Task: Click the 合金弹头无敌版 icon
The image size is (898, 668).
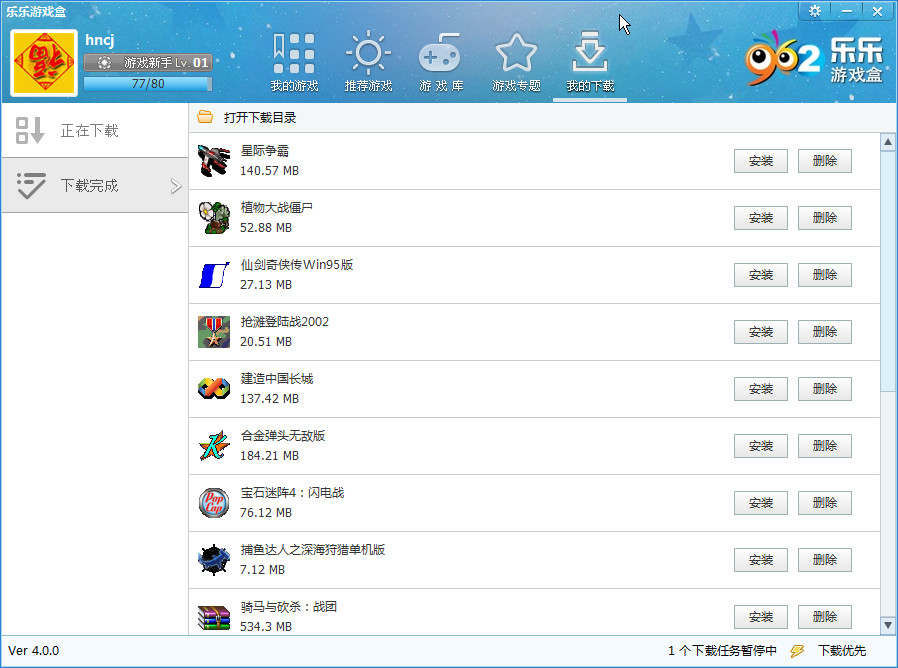Action: coord(214,446)
